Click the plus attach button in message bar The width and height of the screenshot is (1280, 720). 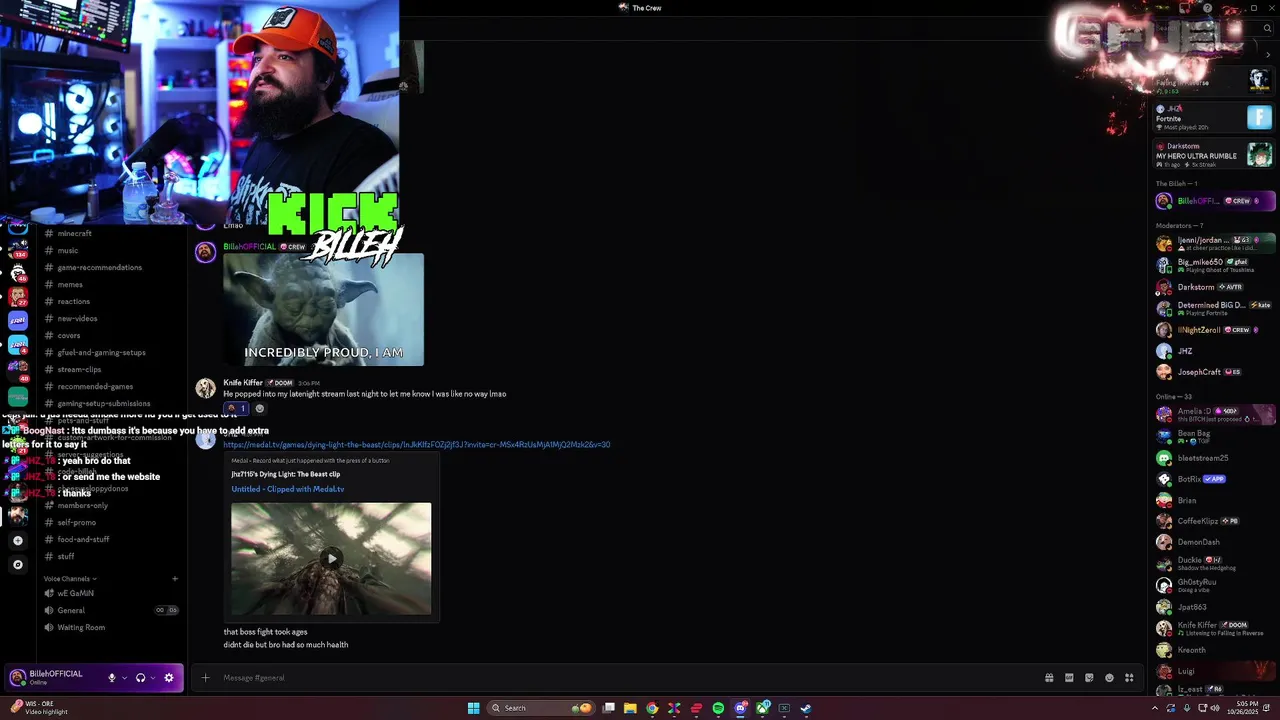coord(205,678)
